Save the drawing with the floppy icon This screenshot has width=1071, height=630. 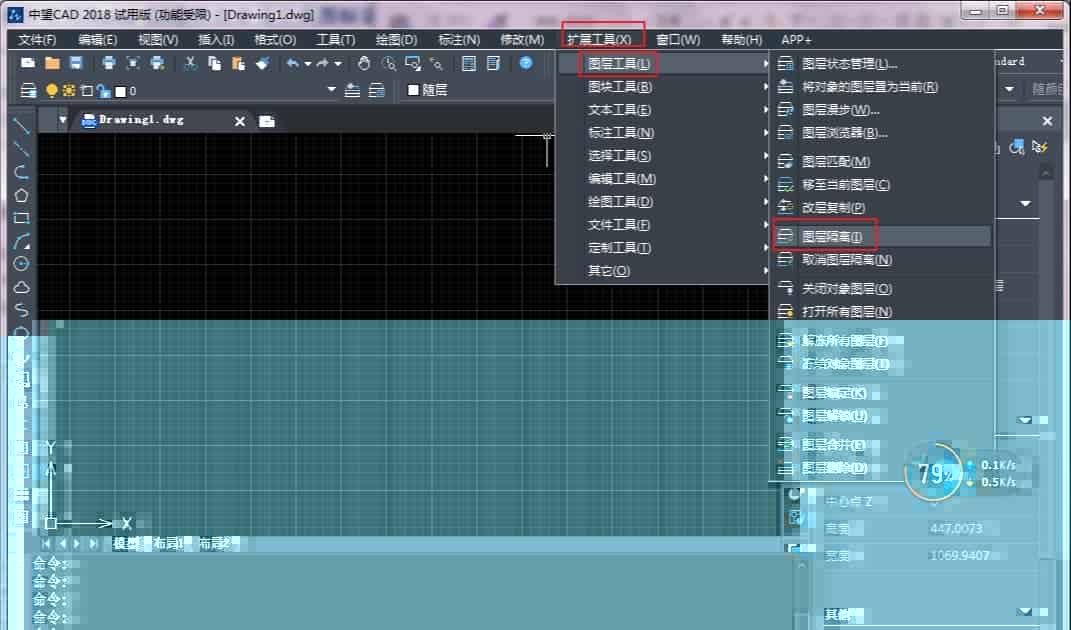76,64
